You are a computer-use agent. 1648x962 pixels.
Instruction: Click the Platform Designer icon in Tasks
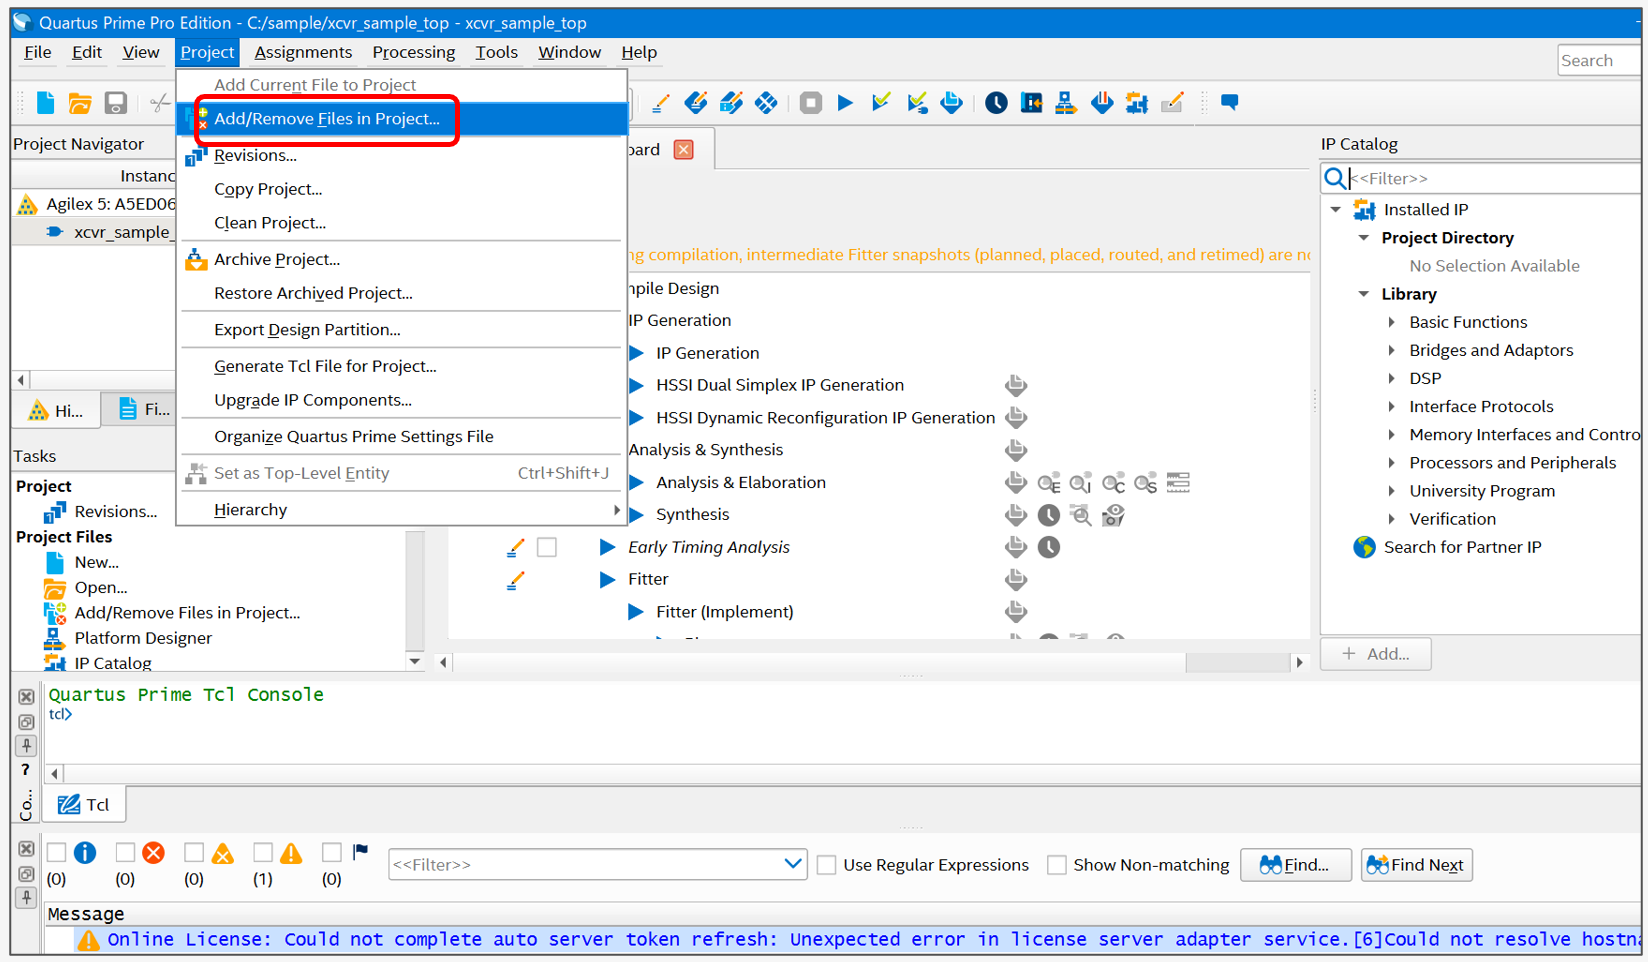pos(54,638)
